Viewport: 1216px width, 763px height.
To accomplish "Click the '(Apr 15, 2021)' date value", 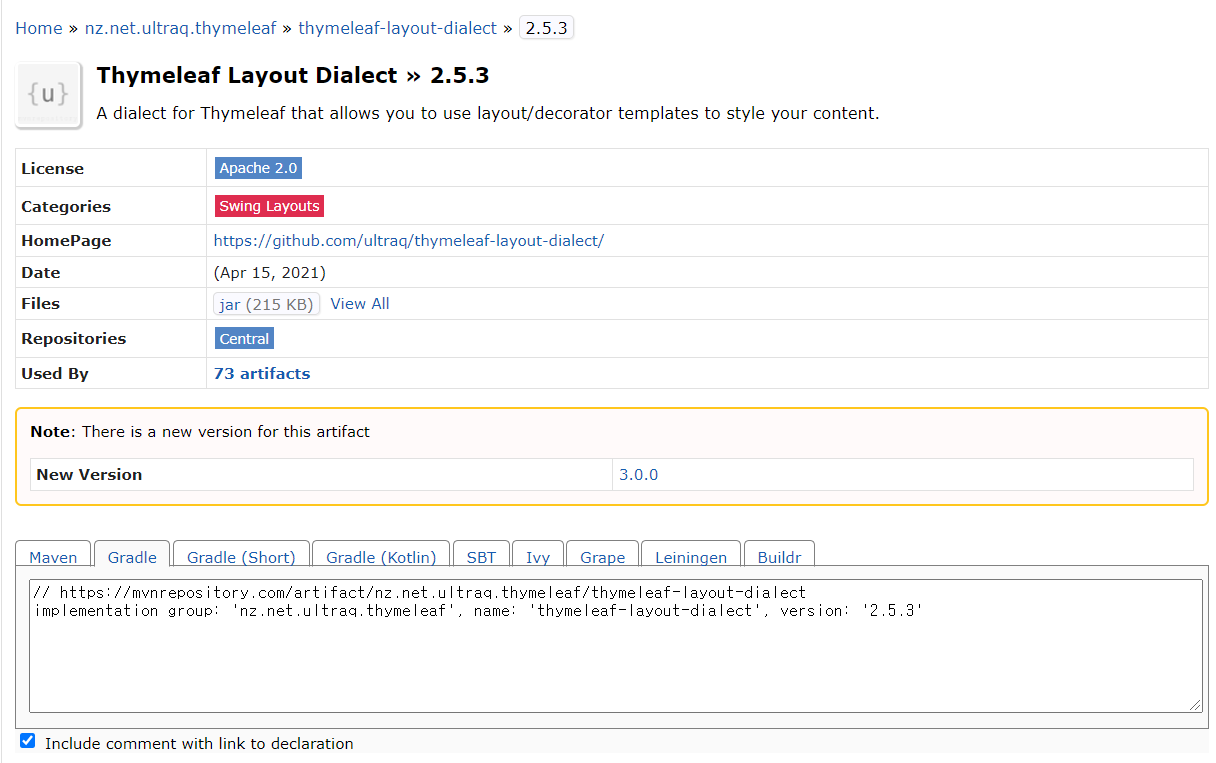I will coord(270,273).
